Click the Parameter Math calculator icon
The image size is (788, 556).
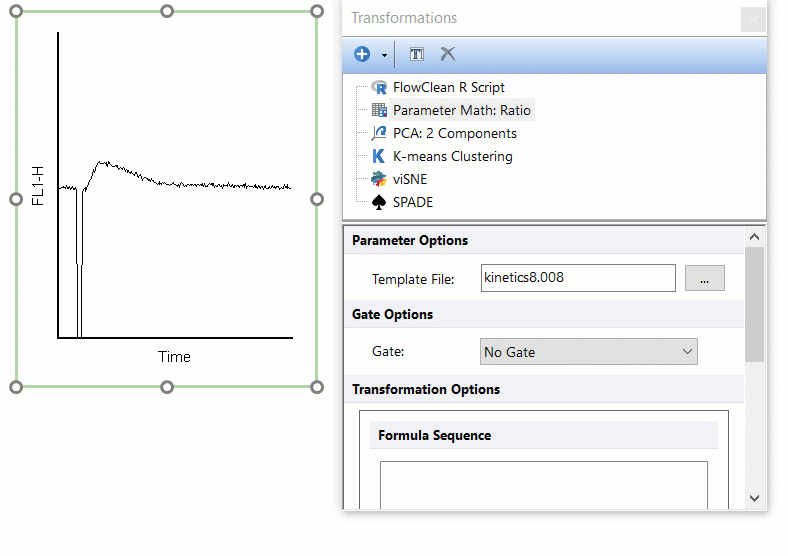point(379,110)
